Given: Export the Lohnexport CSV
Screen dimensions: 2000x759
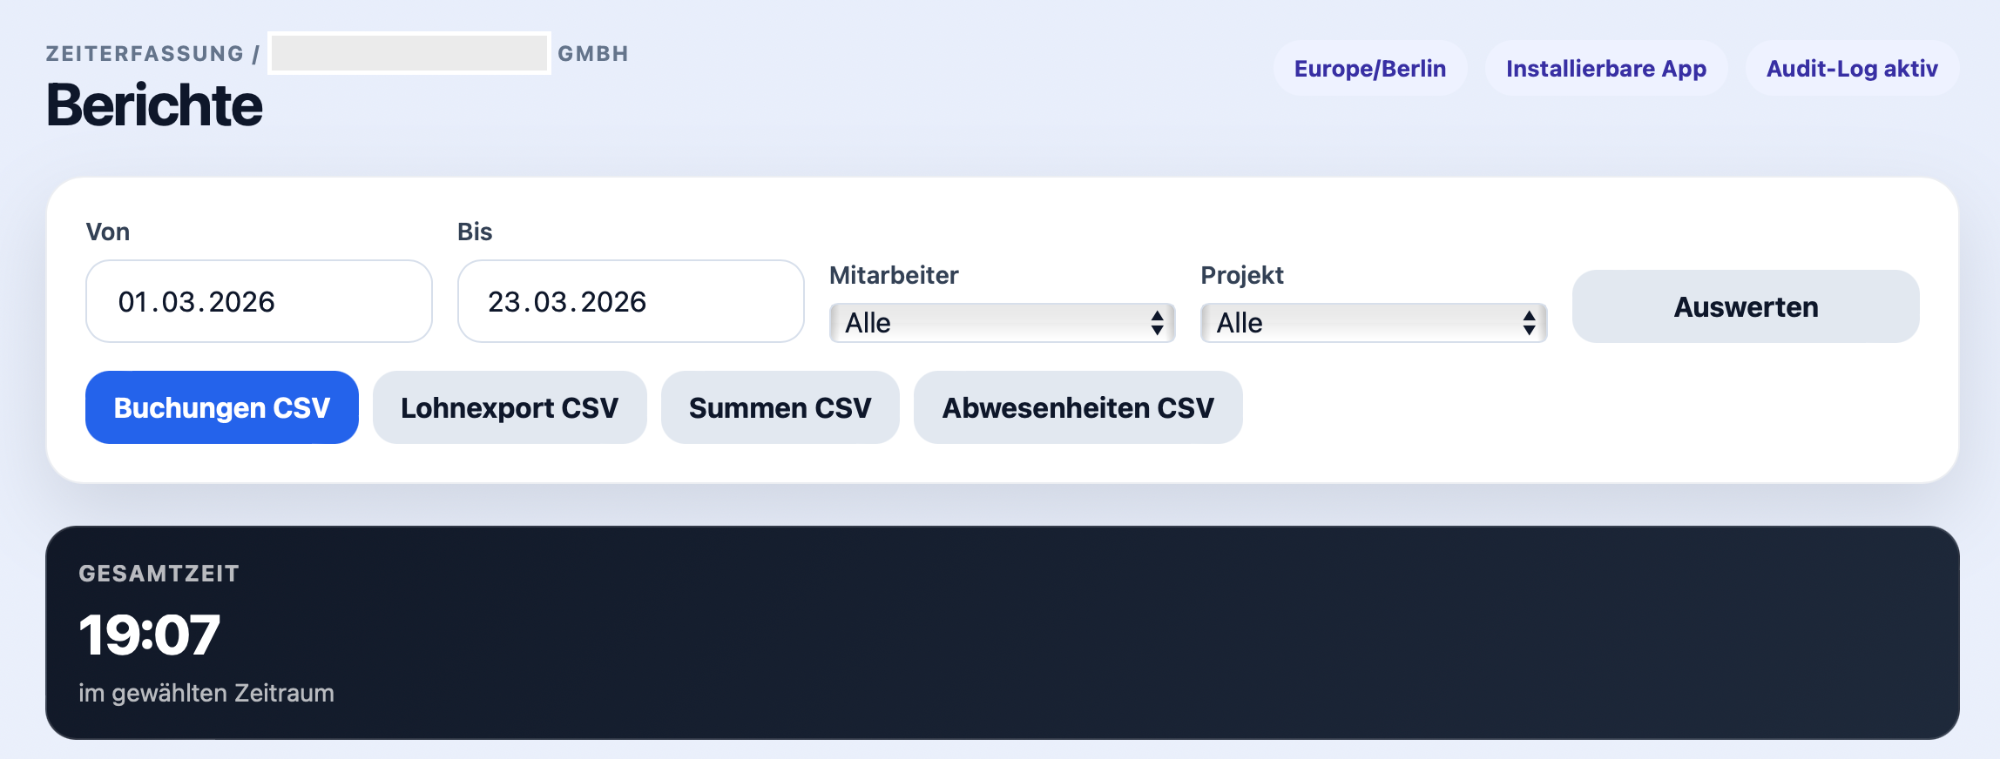Looking at the screenshot, I should tap(509, 408).
